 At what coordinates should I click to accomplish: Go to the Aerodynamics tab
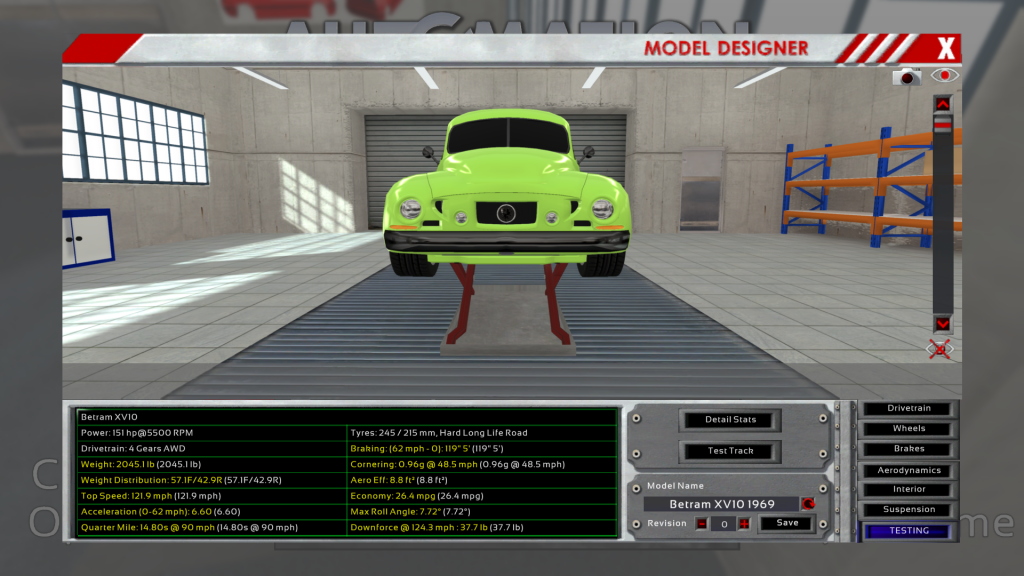point(909,470)
